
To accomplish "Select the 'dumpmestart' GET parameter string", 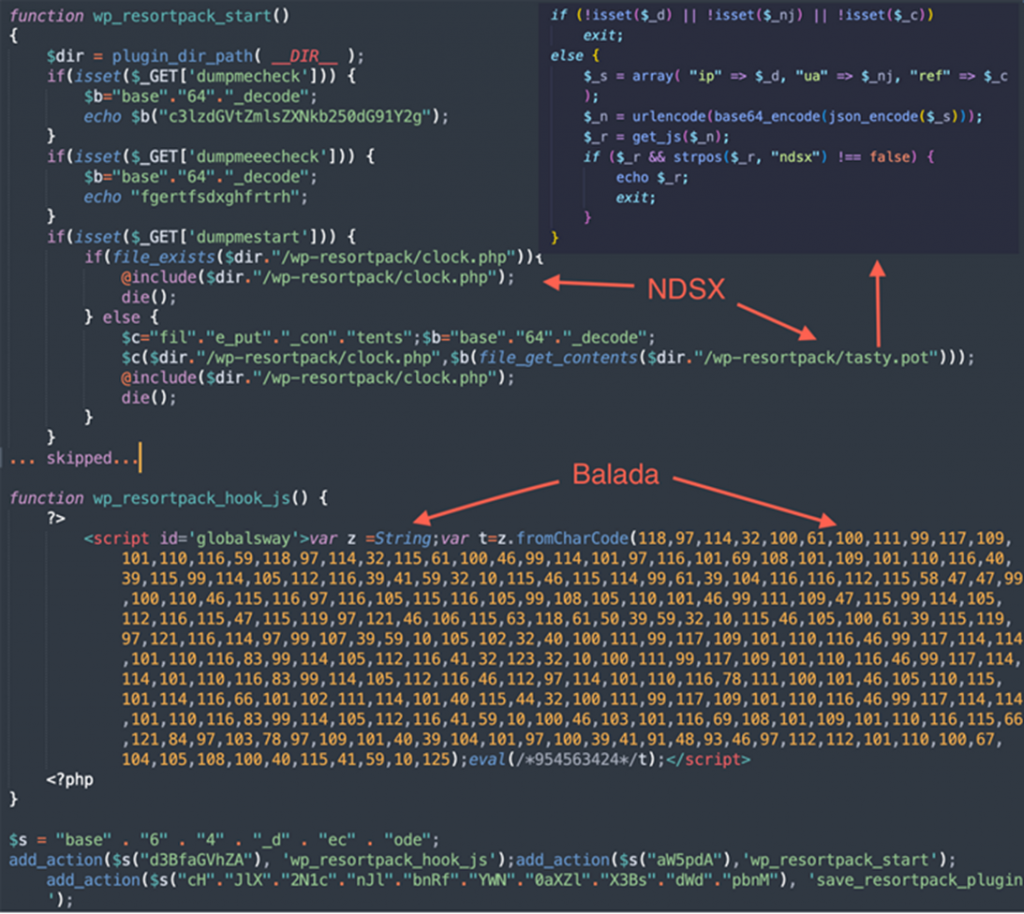I will [249, 237].
